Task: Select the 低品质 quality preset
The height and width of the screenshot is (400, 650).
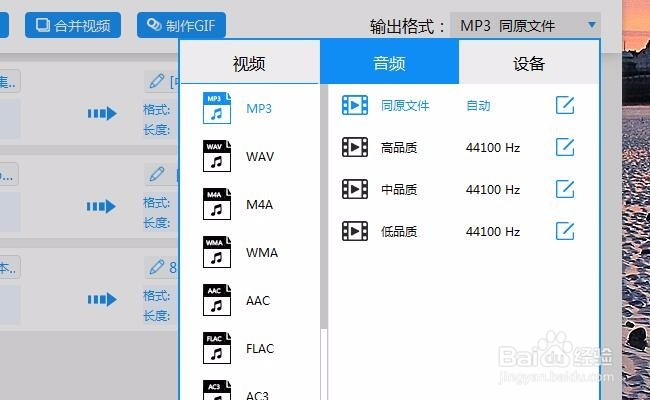Action: click(399, 231)
